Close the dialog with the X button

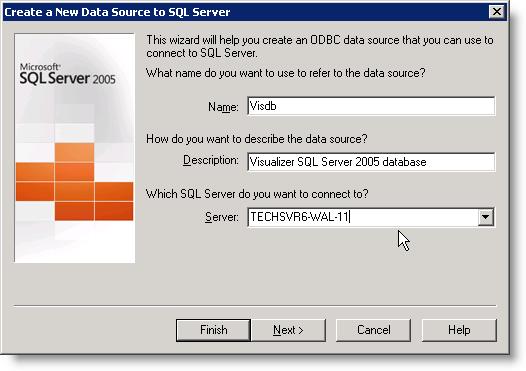click(497, 12)
